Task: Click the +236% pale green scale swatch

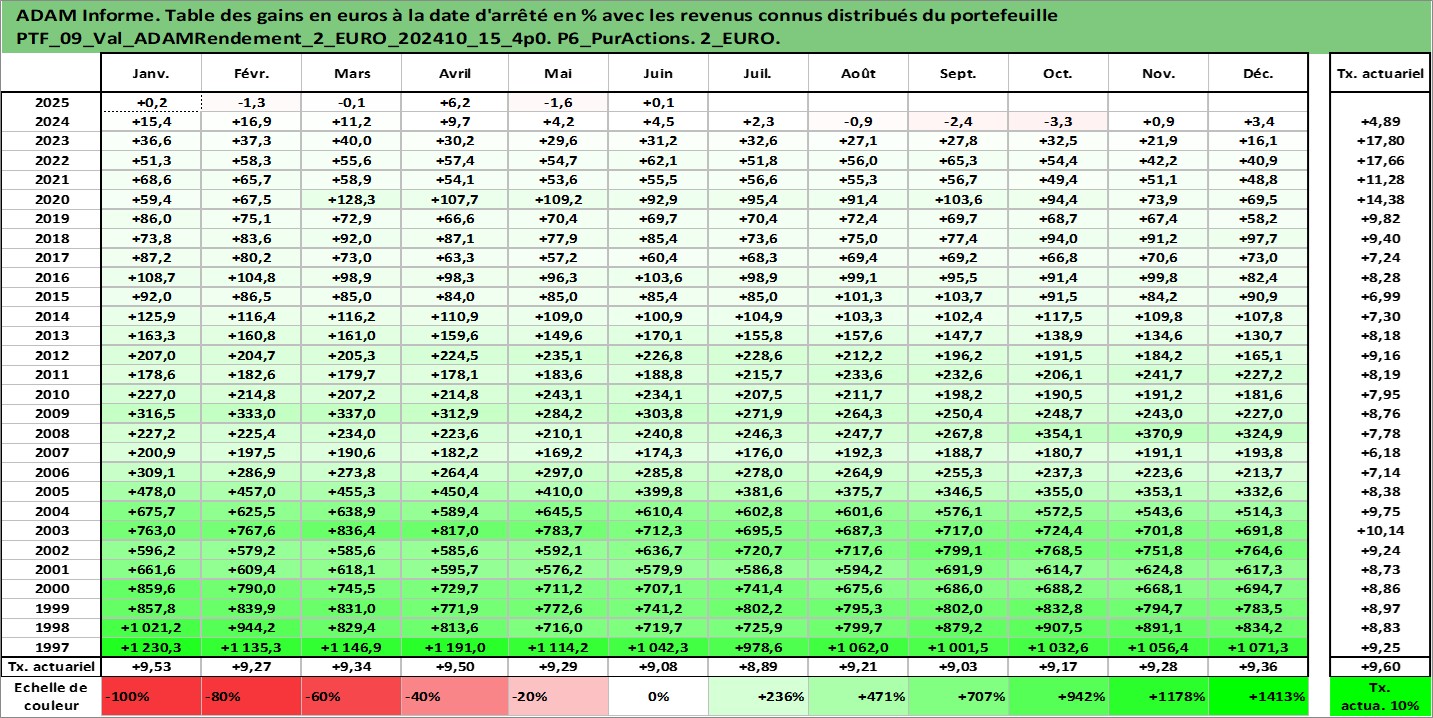Action: point(758,696)
